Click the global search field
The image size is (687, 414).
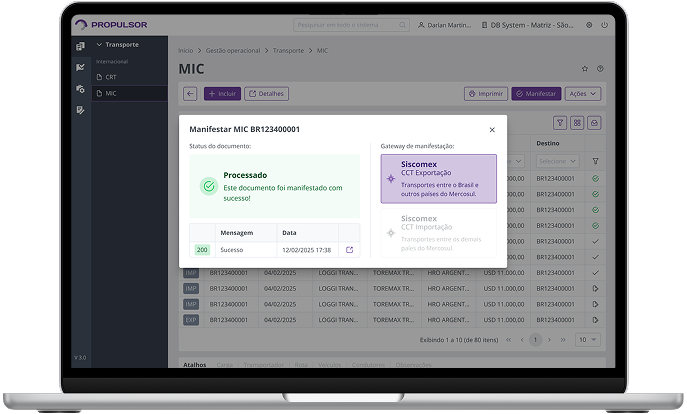pos(350,25)
